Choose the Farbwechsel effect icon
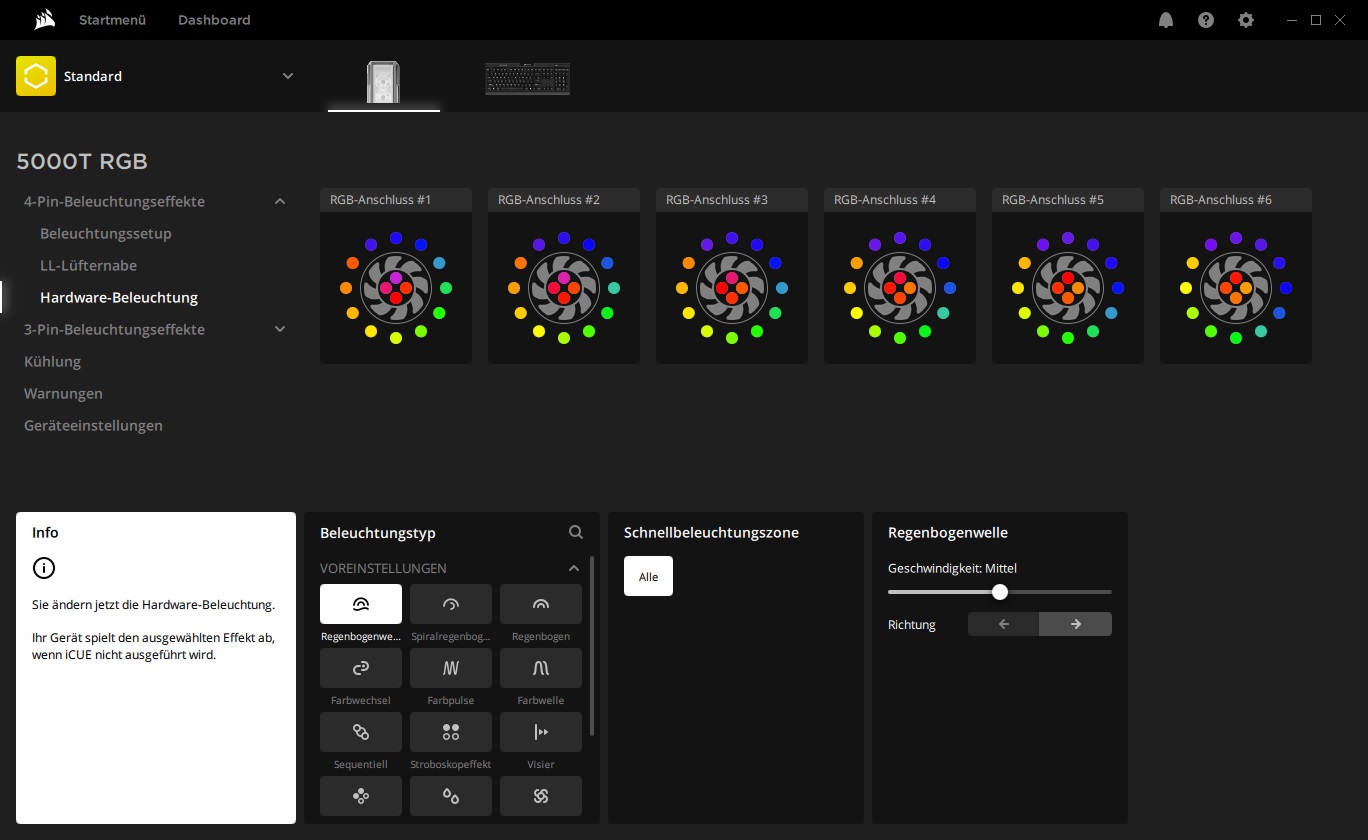This screenshot has width=1368, height=840. pos(361,668)
